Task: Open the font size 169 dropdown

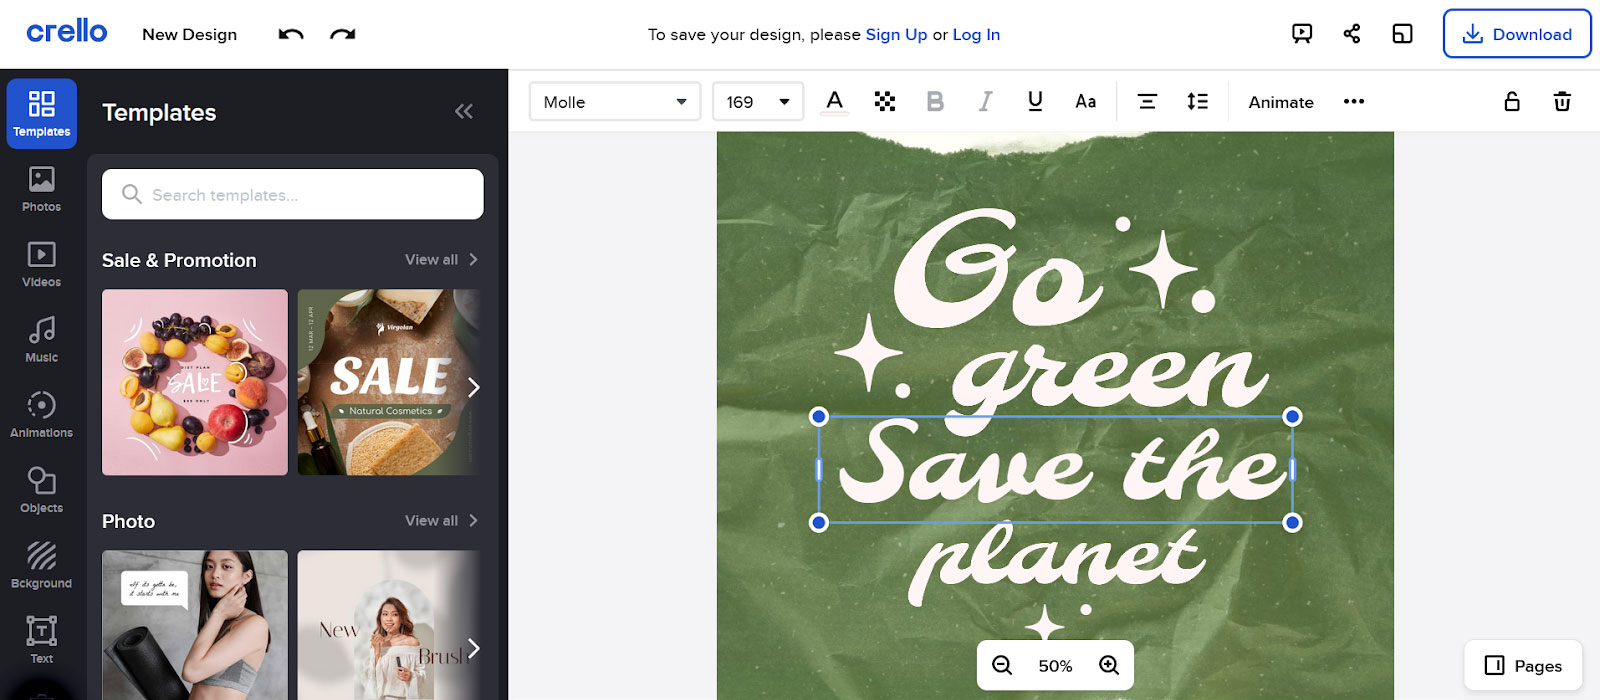Action: (758, 101)
